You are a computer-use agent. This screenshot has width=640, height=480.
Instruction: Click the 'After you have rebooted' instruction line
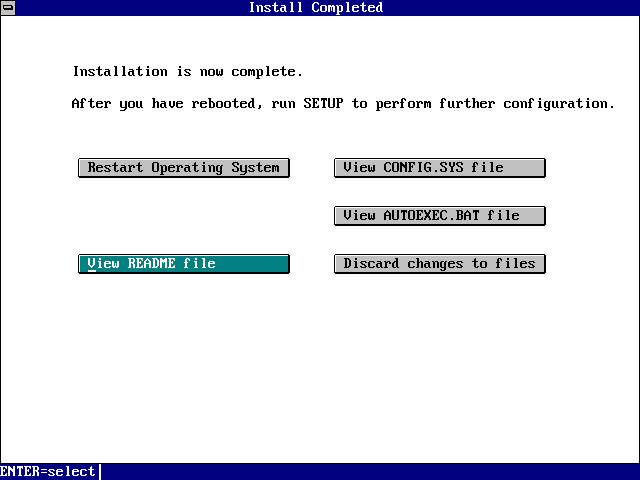tap(342, 104)
